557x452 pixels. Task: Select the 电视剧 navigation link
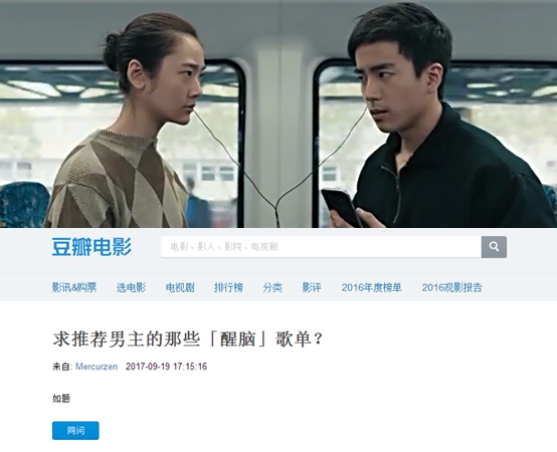[180, 287]
